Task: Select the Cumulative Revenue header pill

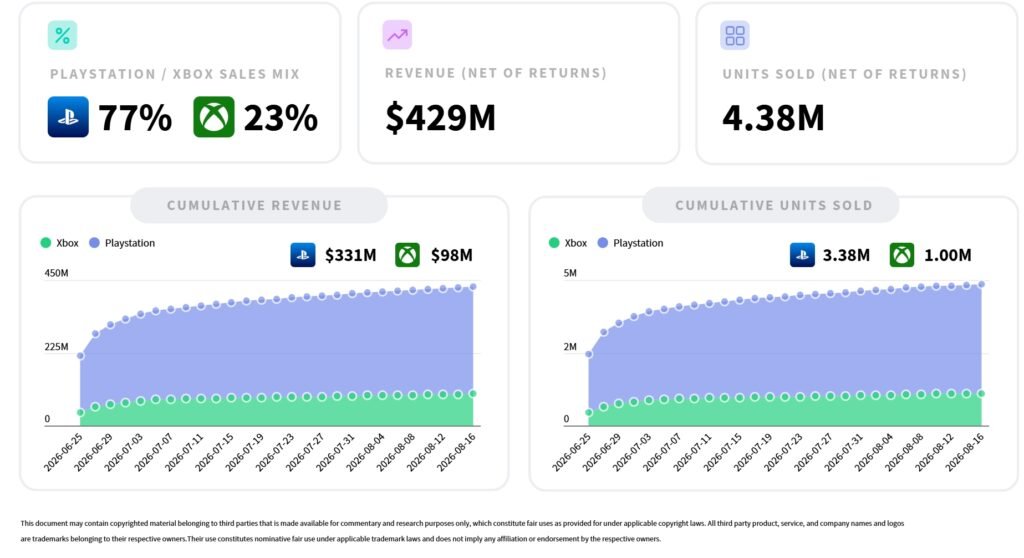Action: click(259, 205)
